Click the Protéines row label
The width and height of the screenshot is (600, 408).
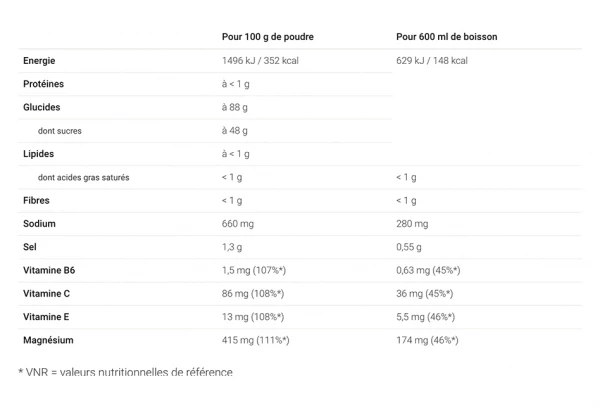pyautogui.click(x=43, y=84)
